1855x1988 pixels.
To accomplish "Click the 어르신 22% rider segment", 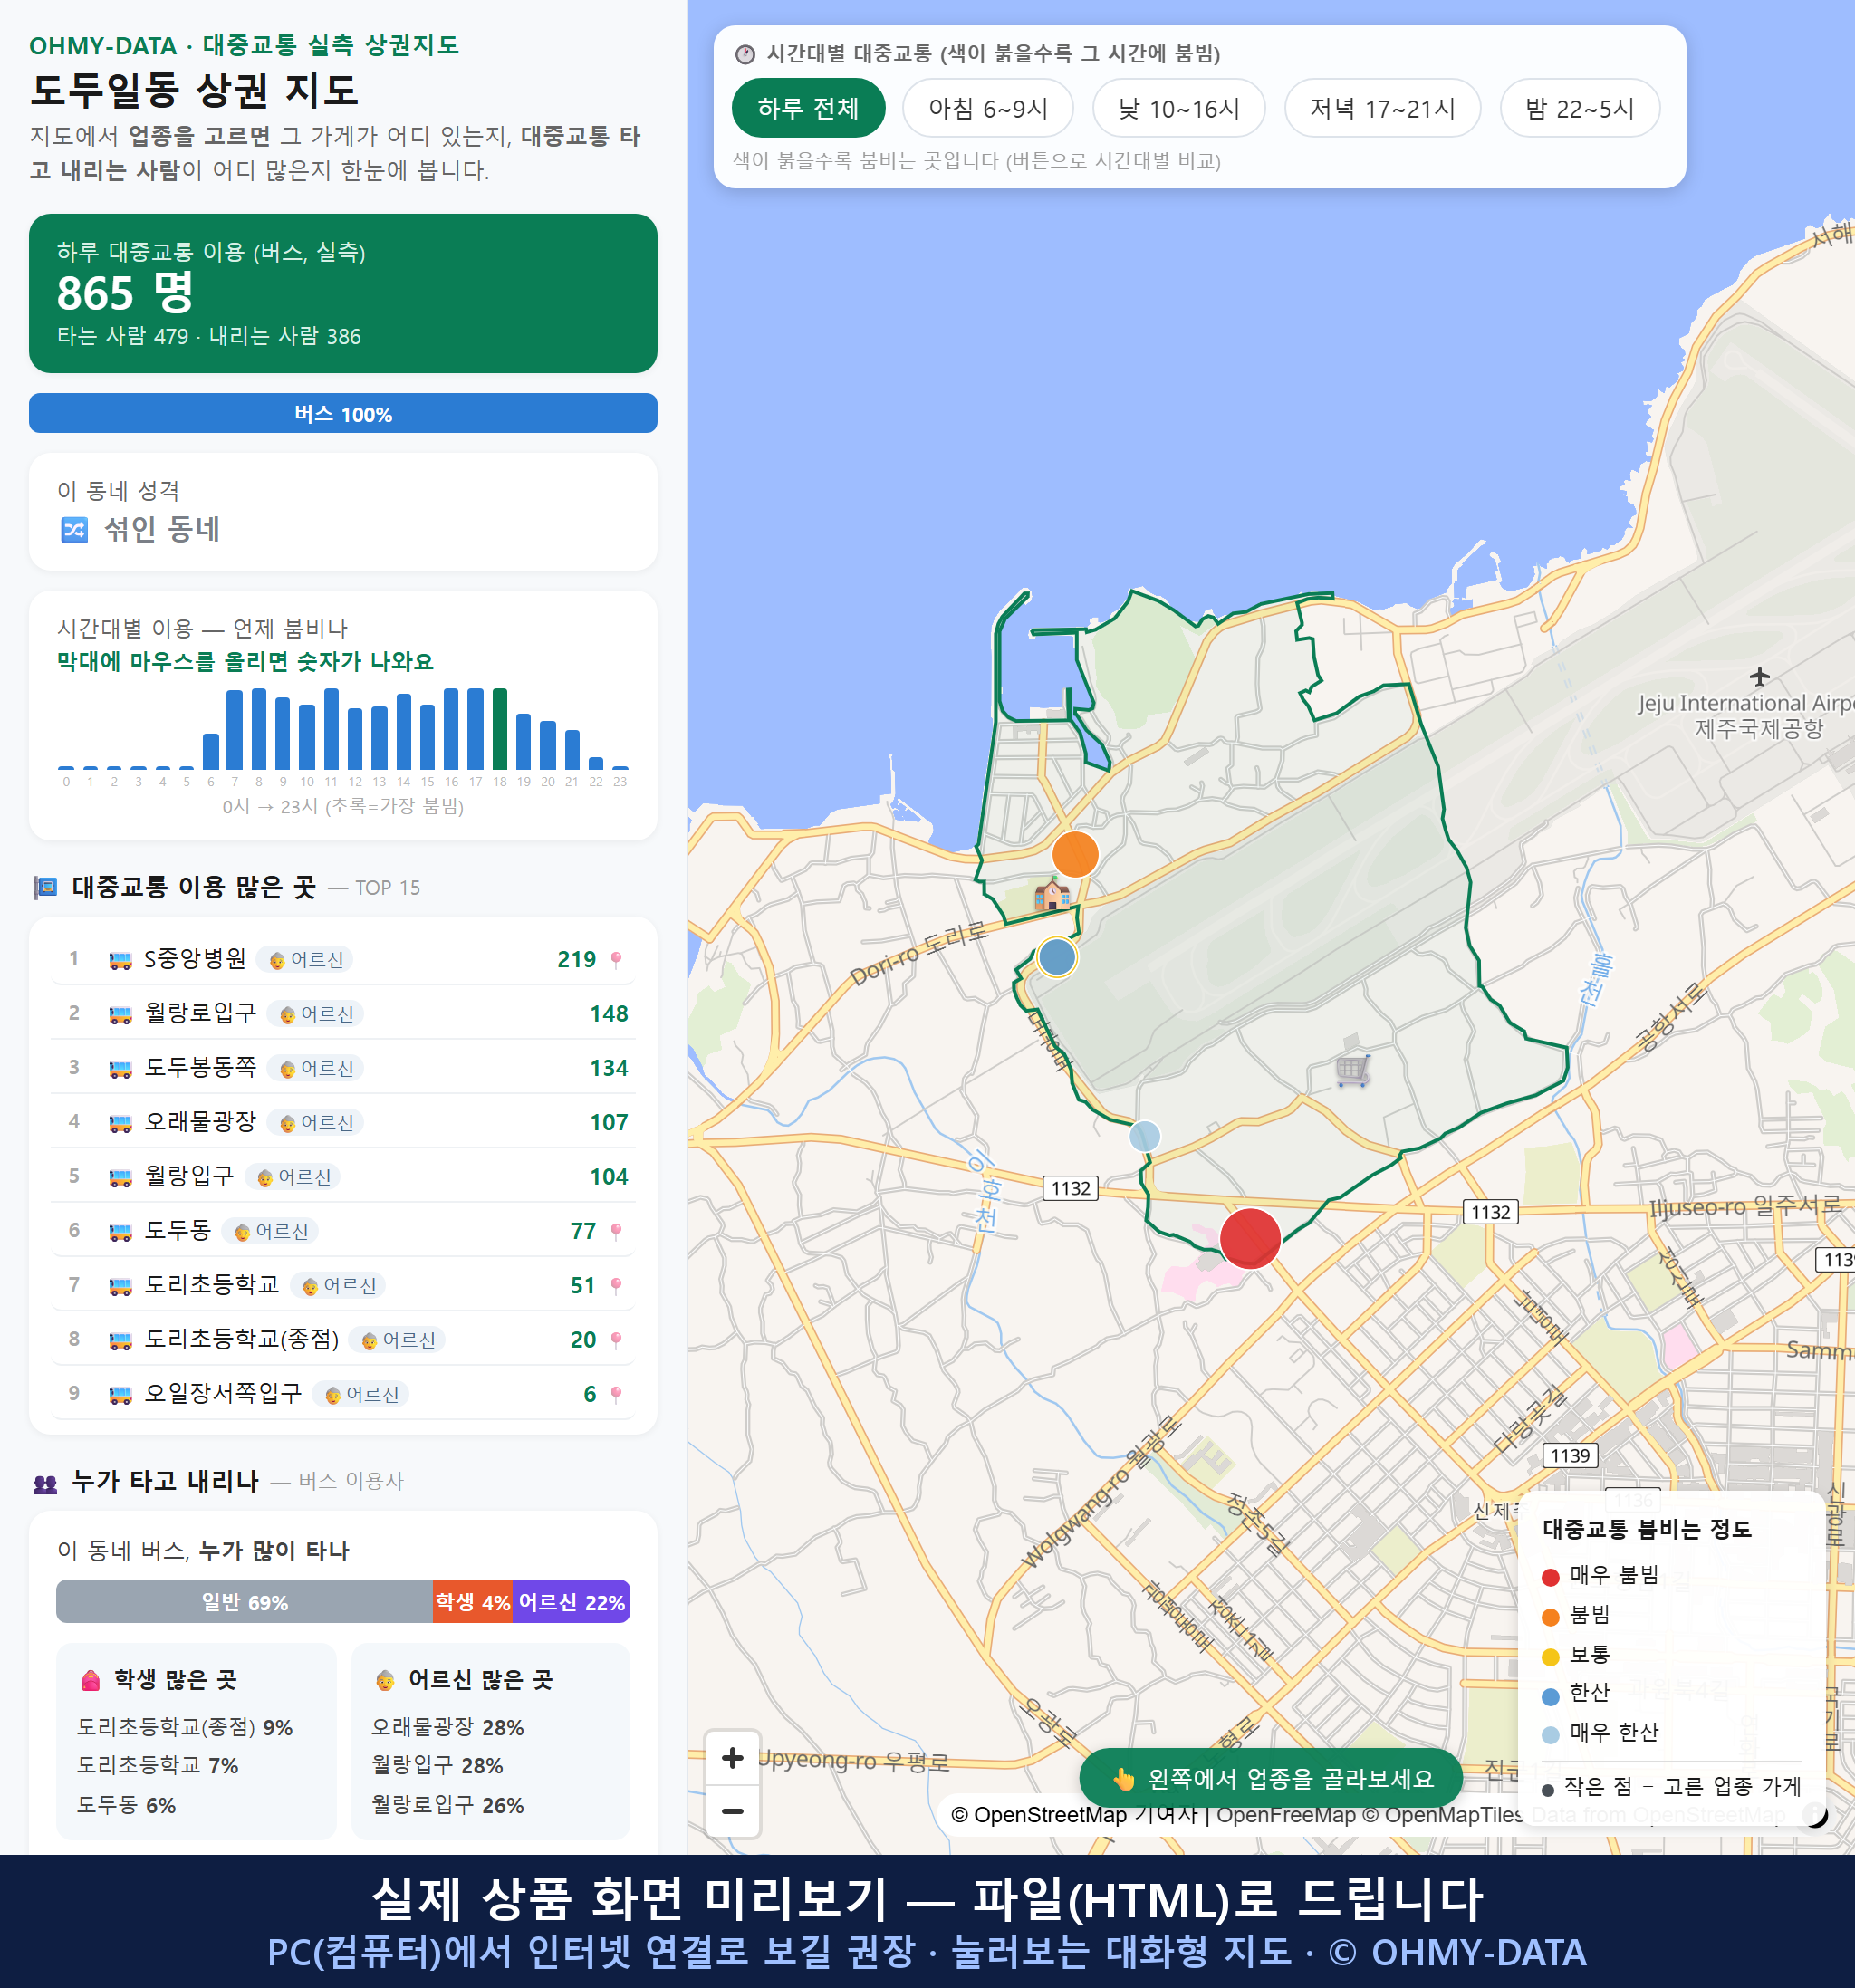I will [x=571, y=1602].
